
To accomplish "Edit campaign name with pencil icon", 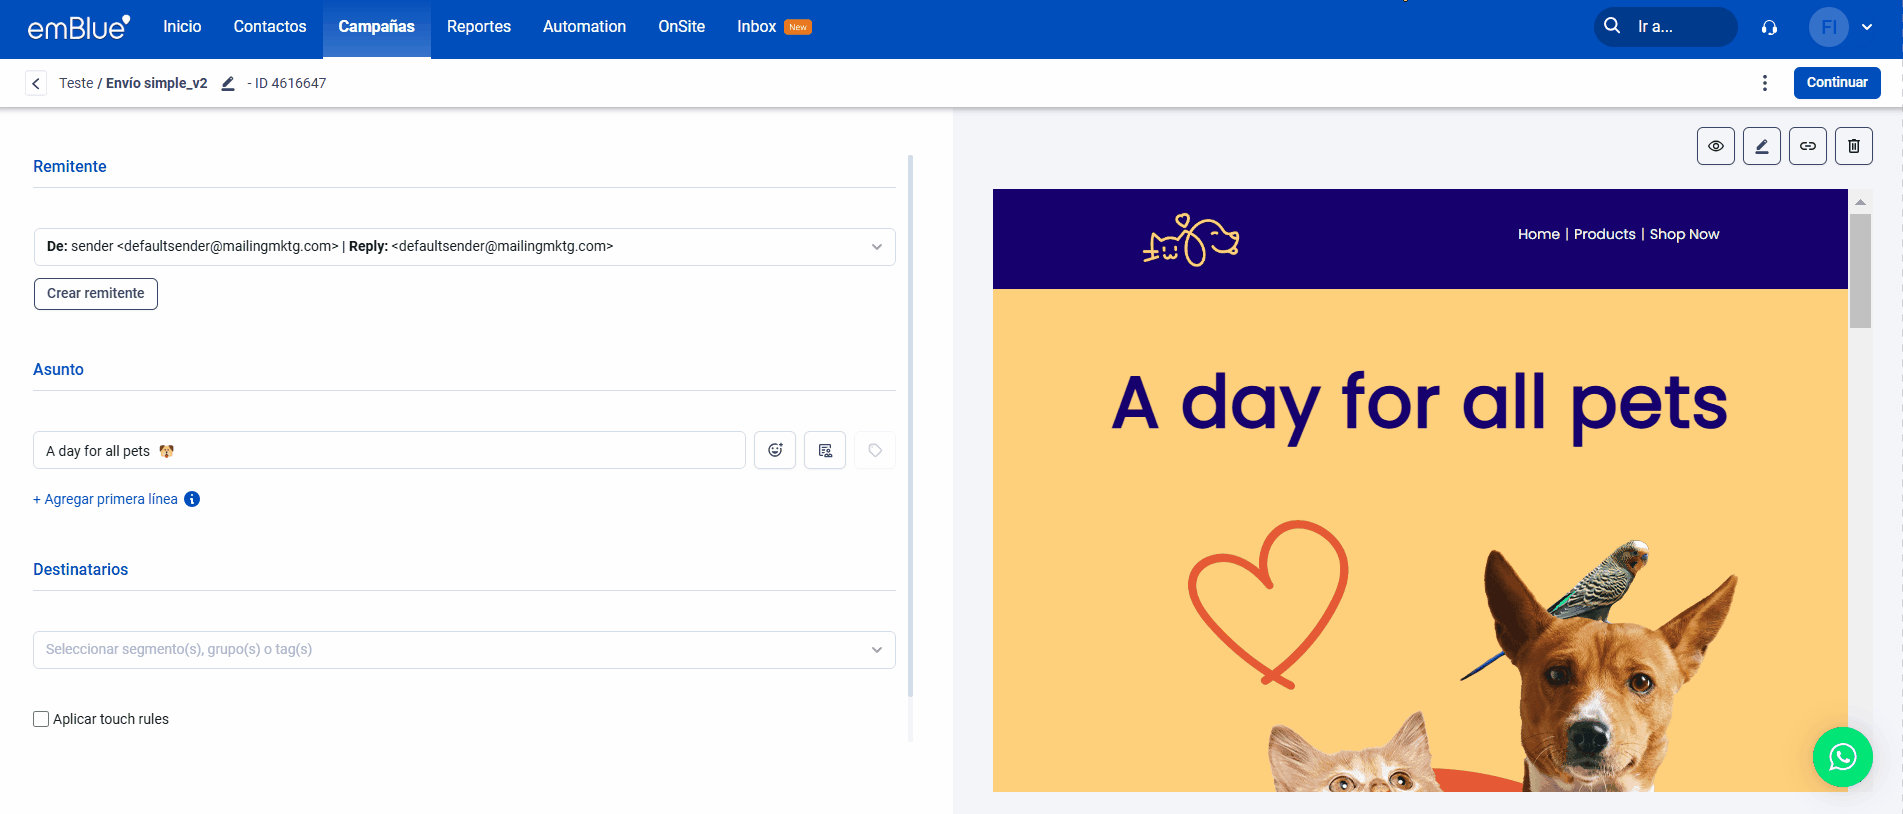I will [x=228, y=83].
